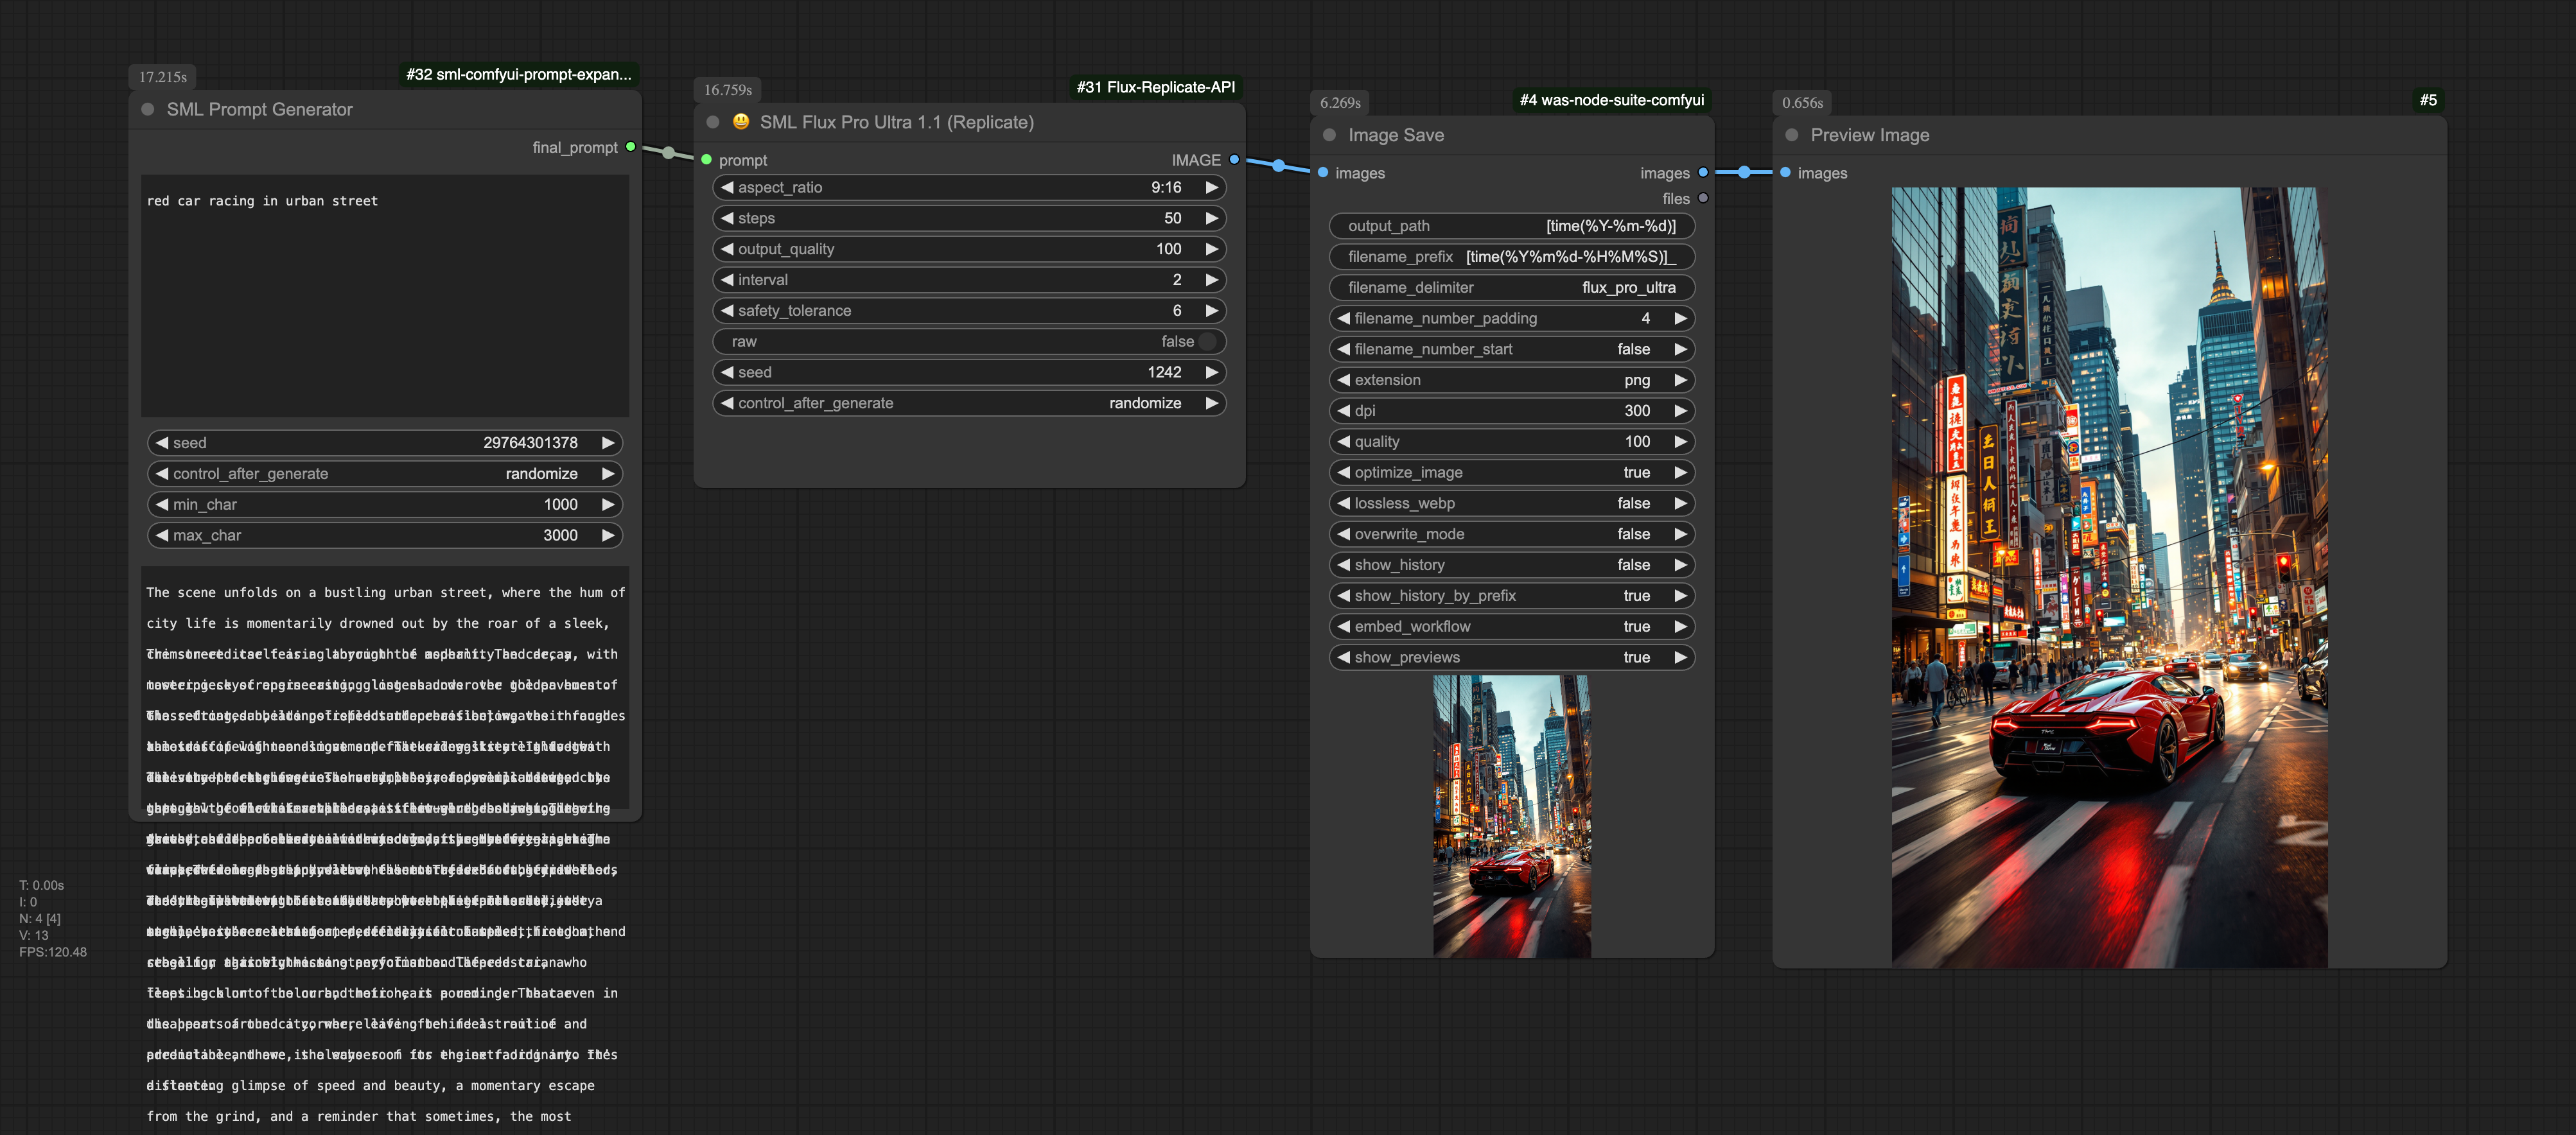
Task: Increase output_quality with right arrow
Action: [1211, 249]
